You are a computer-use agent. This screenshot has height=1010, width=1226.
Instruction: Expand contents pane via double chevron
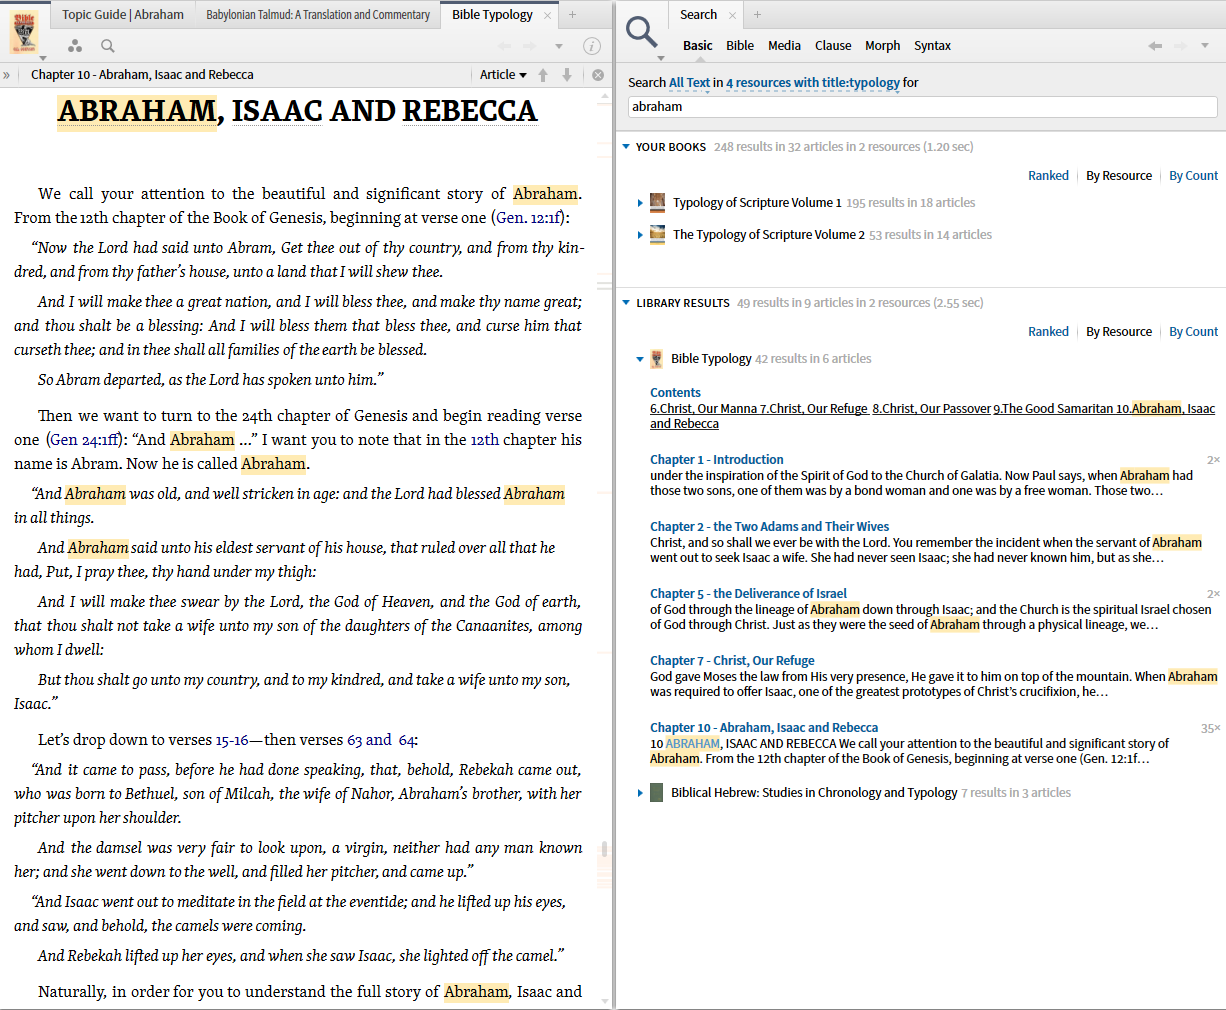click(x=7, y=75)
